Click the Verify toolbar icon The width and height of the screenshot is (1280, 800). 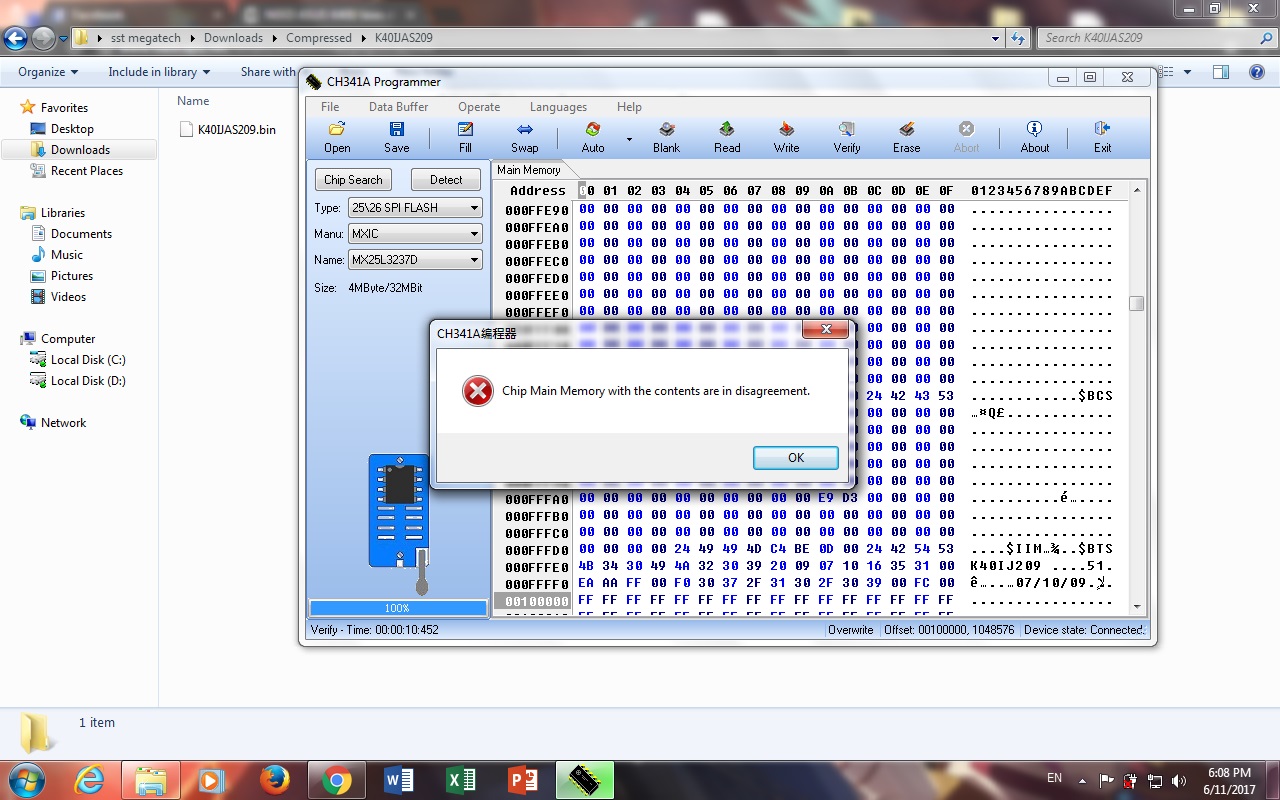(847, 137)
